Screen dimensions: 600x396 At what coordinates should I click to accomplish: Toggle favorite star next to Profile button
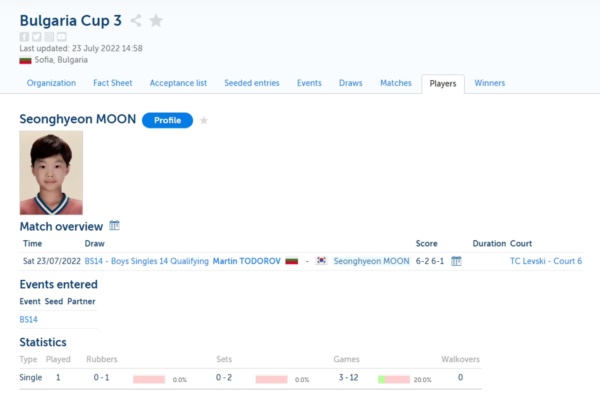pyautogui.click(x=204, y=121)
